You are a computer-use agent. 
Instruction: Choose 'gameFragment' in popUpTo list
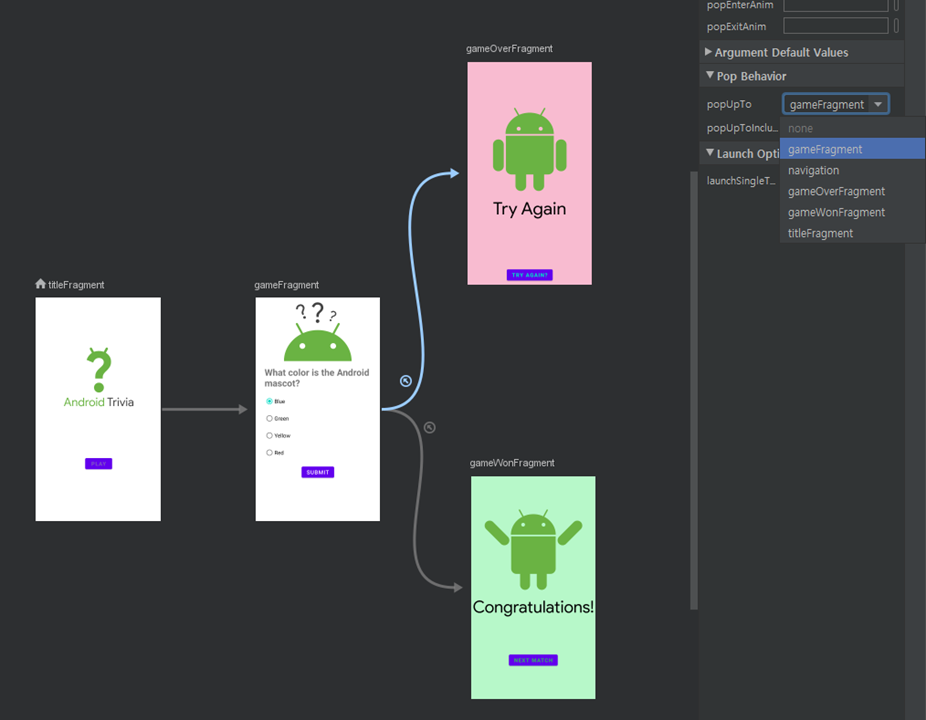pos(852,149)
